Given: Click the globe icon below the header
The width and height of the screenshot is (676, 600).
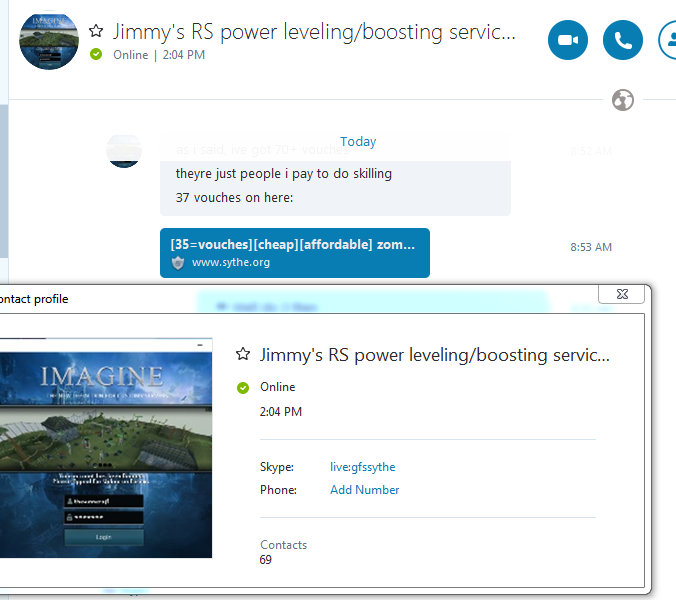Looking at the screenshot, I should click(x=623, y=100).
